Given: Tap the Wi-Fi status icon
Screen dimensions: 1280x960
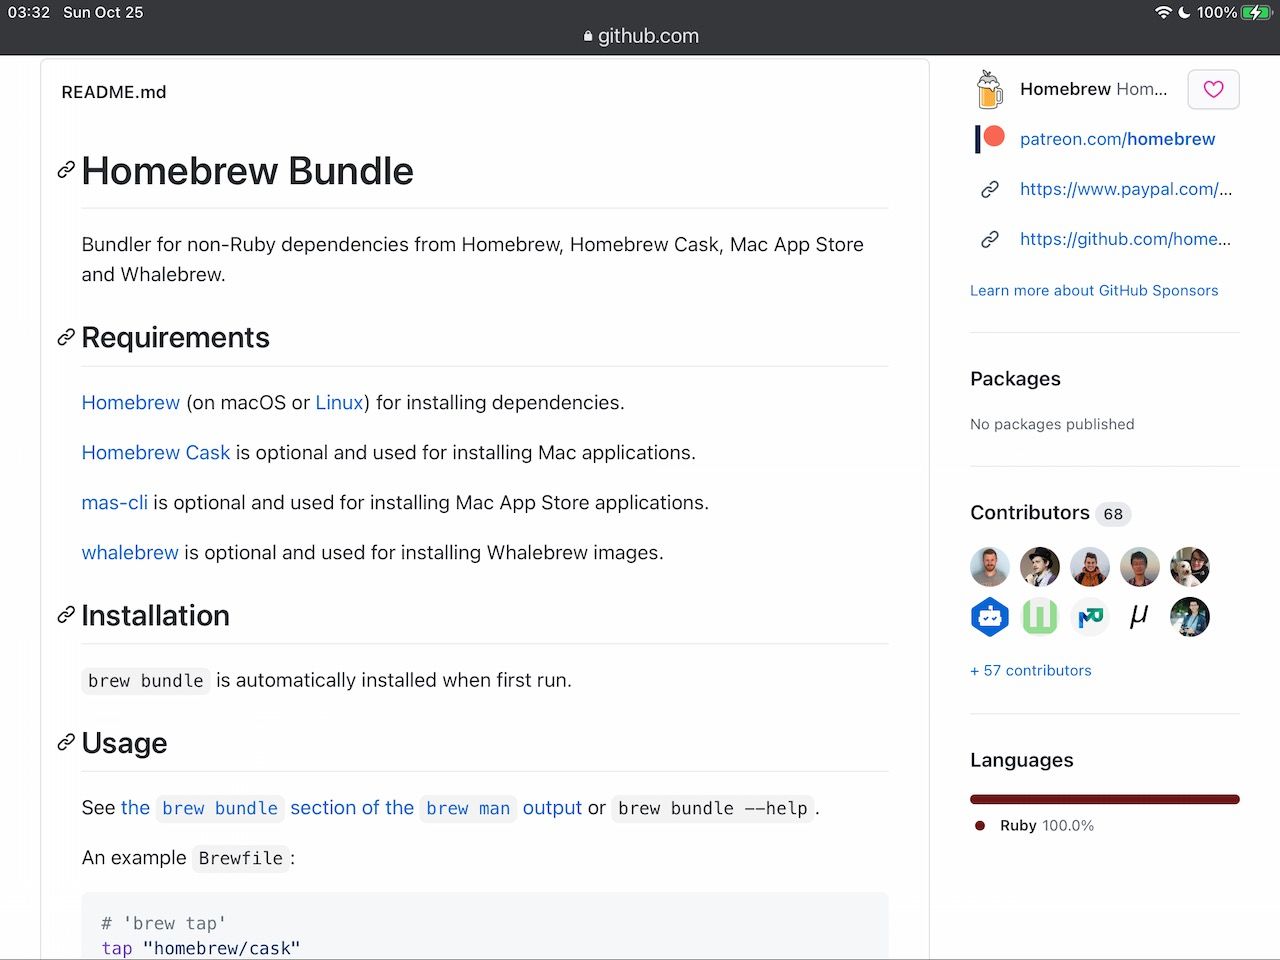Looking at the screenshot, I should [x=1163, y=12].
